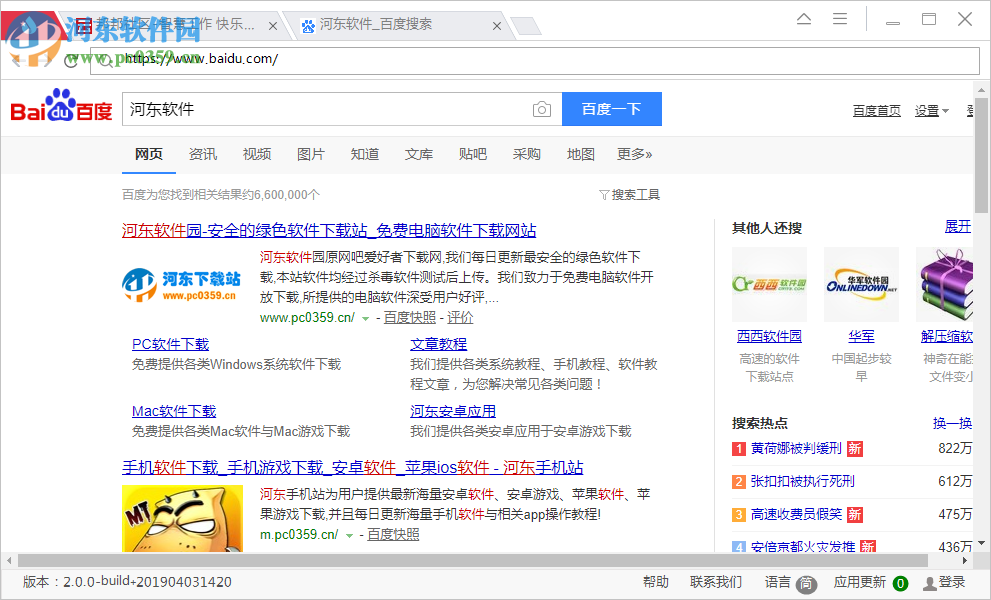Open hot search 高速收费员假笑
Image resolution: width=991 pixels, height=600 pixels.
click(796, 514)
